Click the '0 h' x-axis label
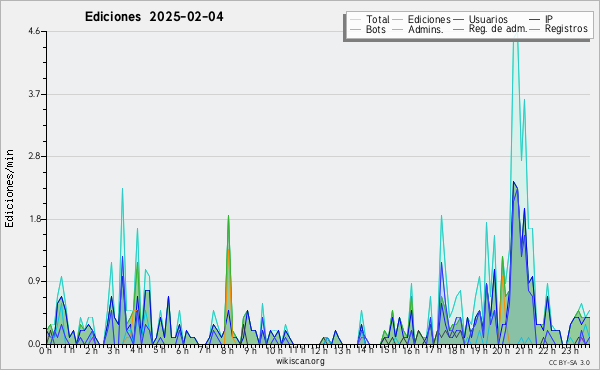Viewport: 600px width, 370px height. coord(45,350)
